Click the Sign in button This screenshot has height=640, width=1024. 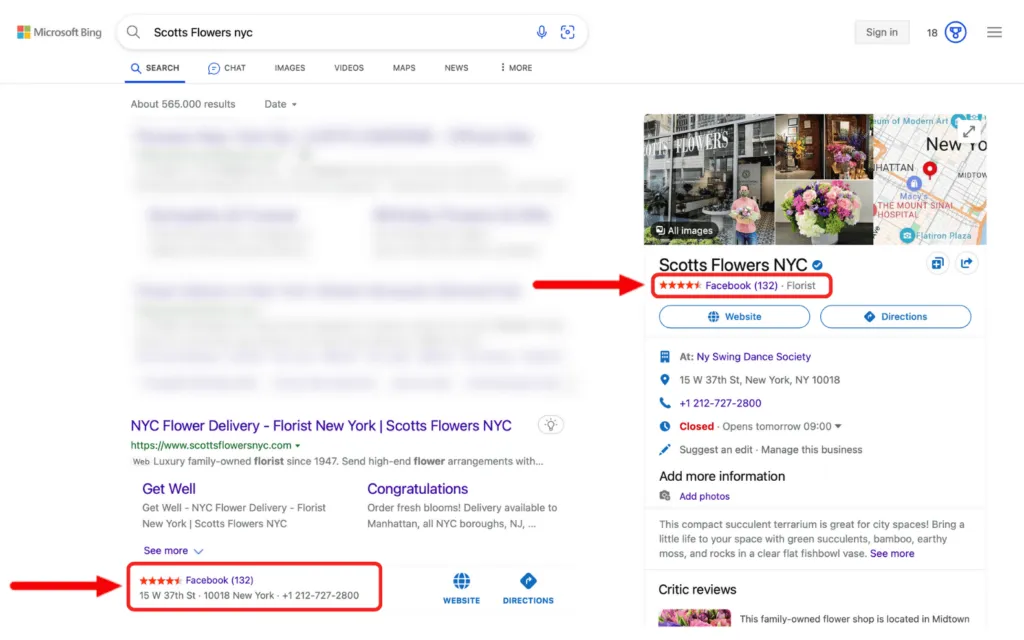(x=882, y=32)
